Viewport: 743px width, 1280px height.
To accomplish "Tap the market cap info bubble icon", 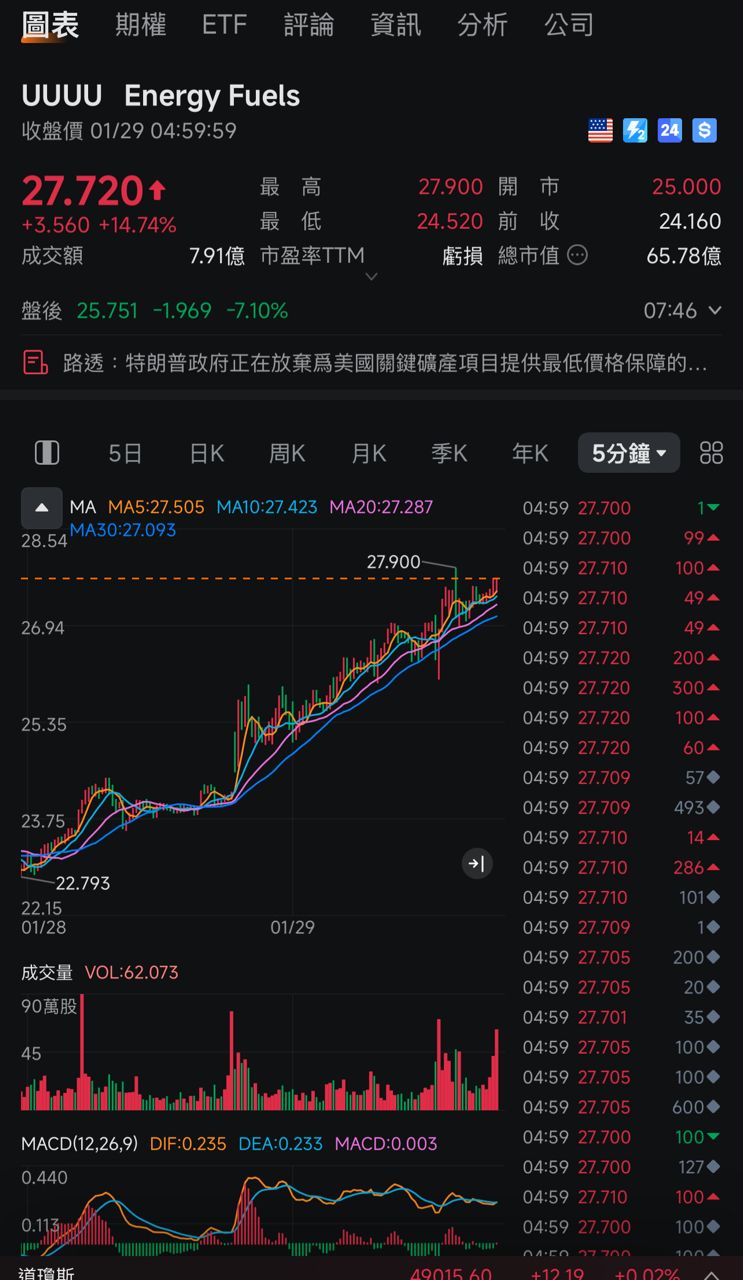I will (x=577, y=256).
